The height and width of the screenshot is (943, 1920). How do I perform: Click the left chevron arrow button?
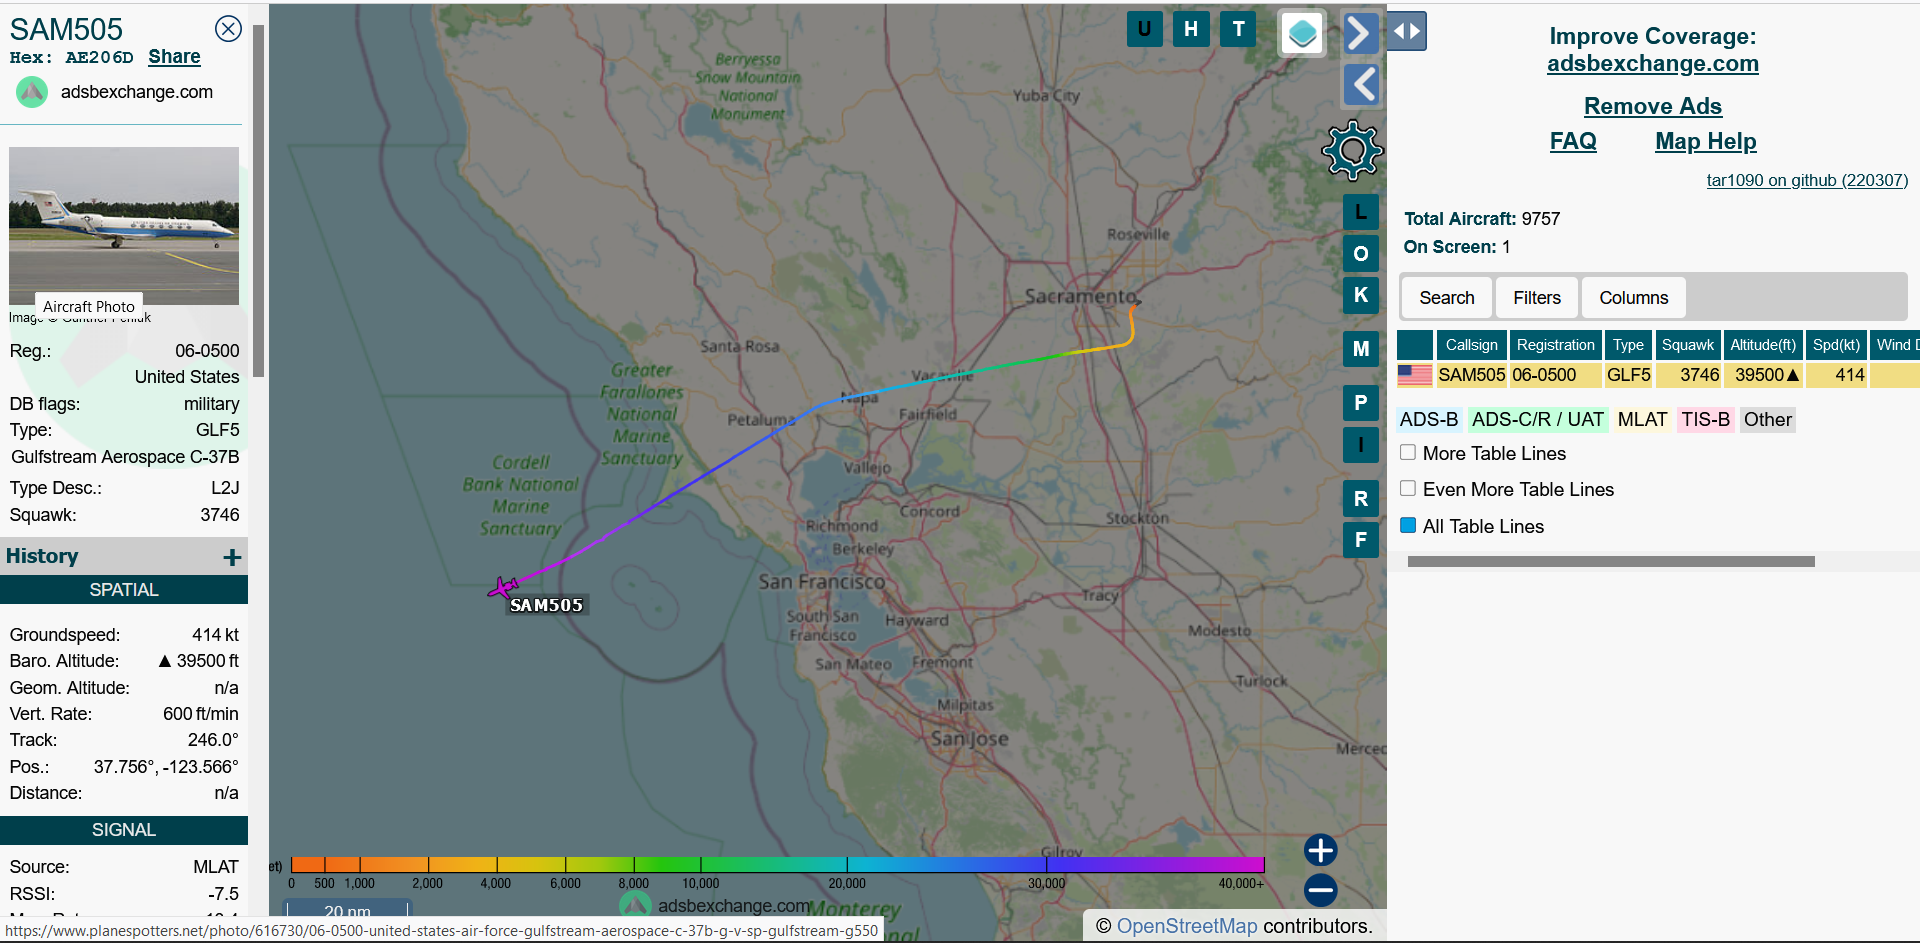pos(1360,85)
